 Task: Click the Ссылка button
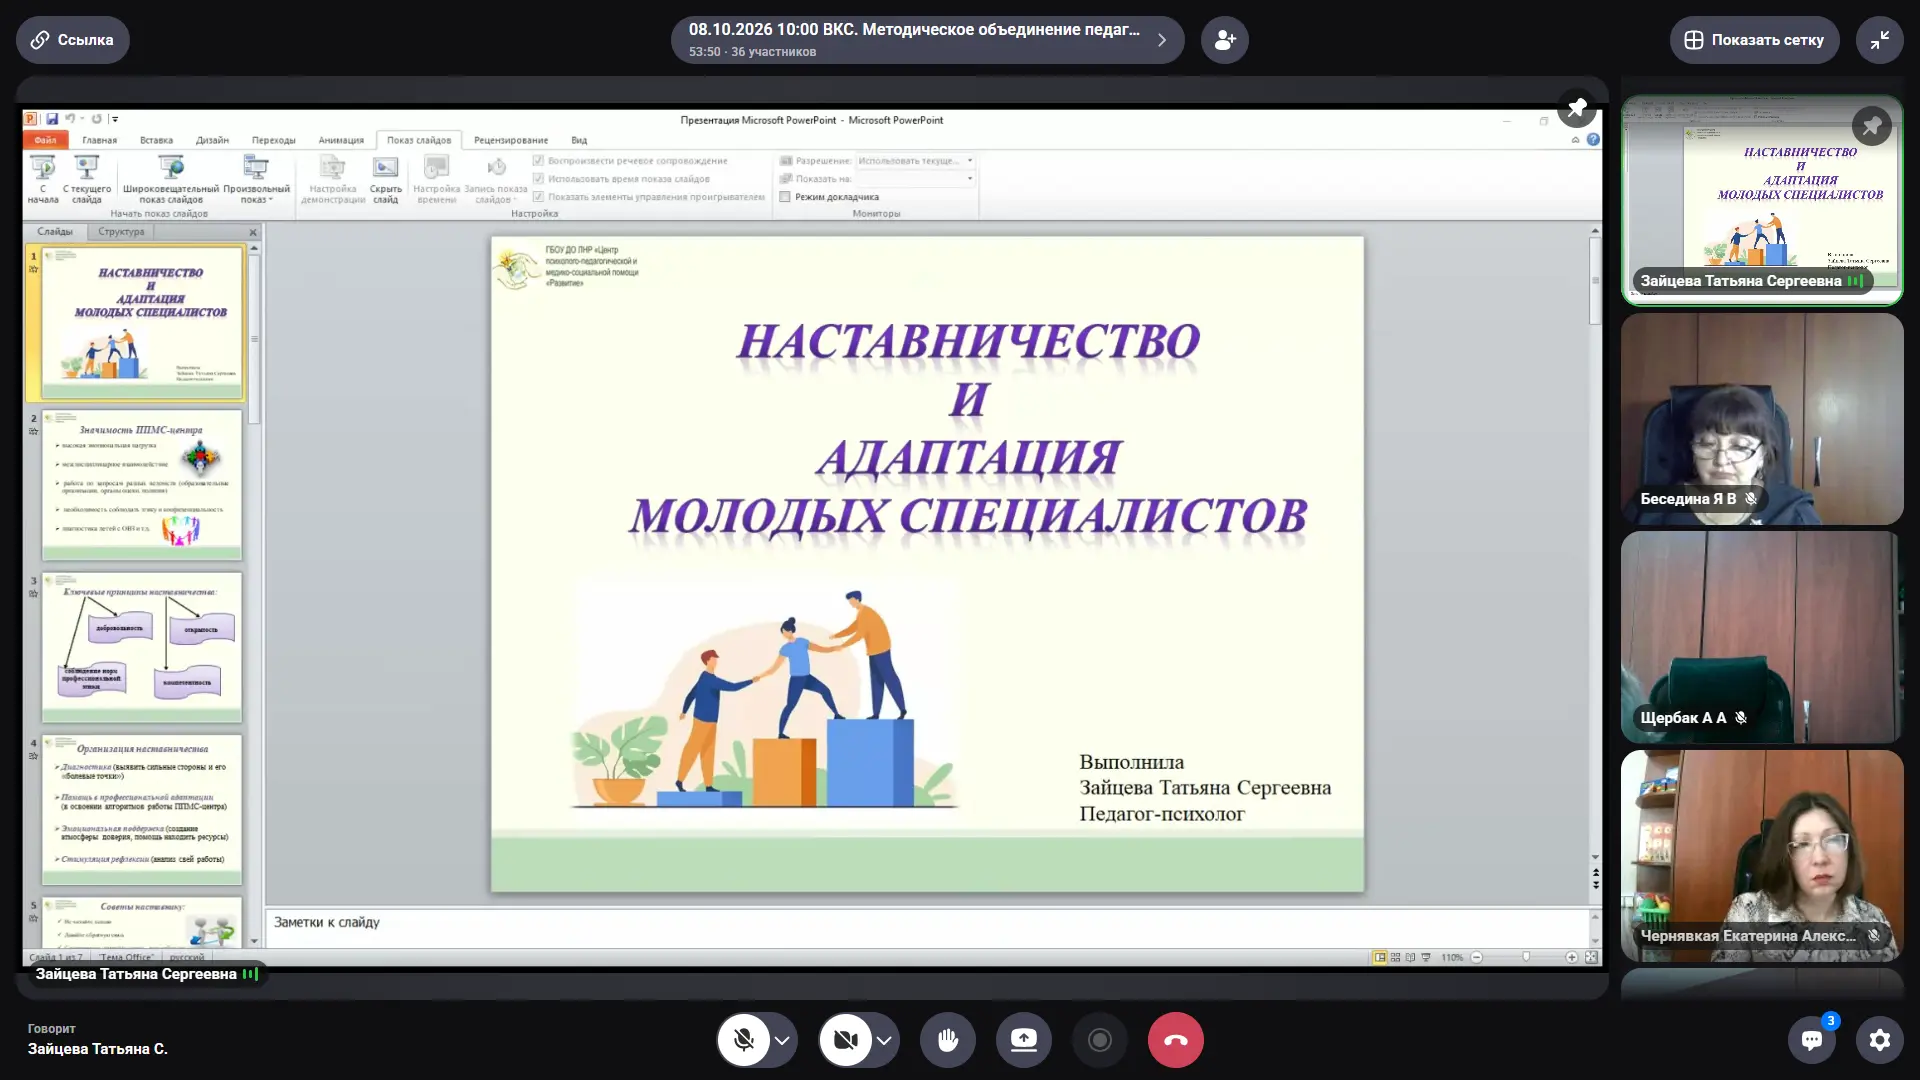(72, 40)
